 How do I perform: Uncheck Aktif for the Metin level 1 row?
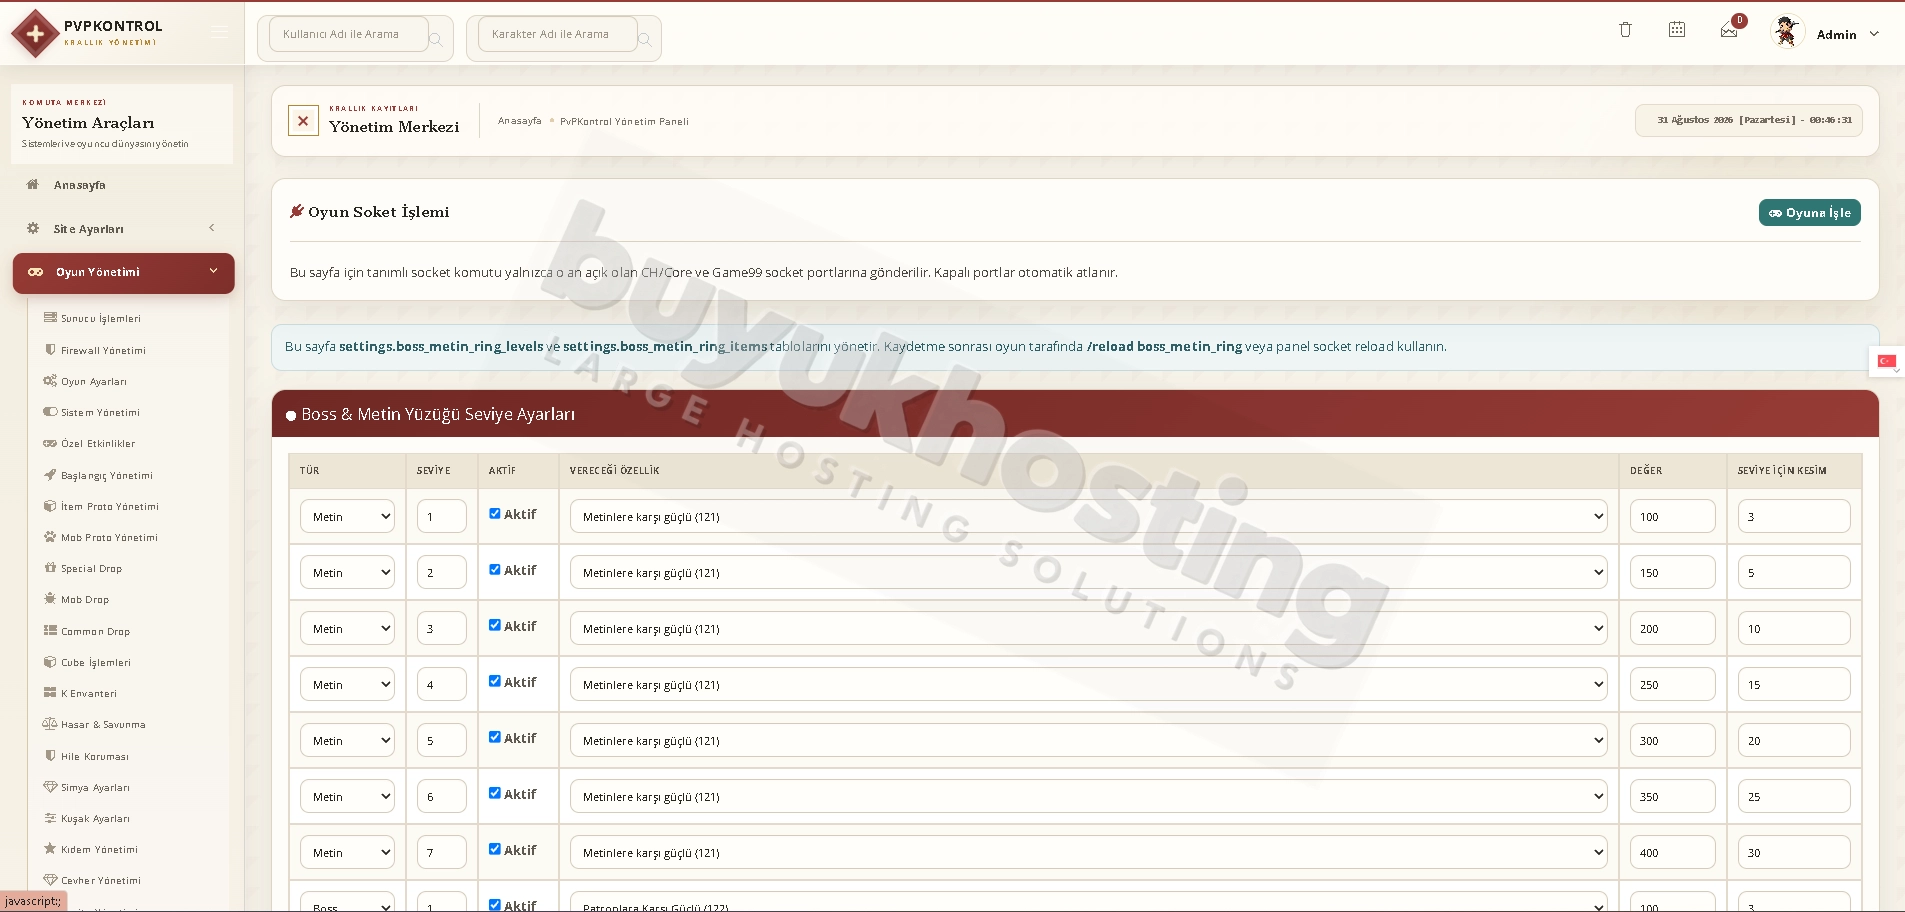pos(495,514)
